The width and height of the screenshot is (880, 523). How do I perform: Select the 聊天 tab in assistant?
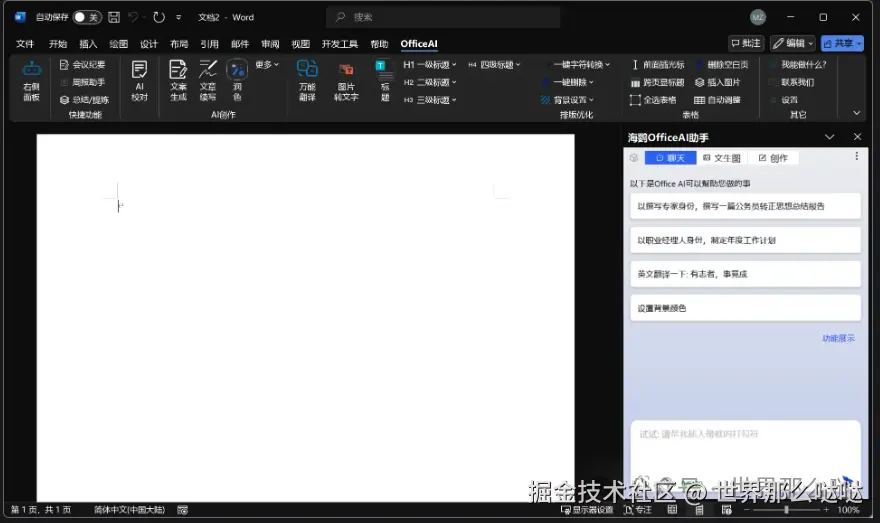[671, 158]
